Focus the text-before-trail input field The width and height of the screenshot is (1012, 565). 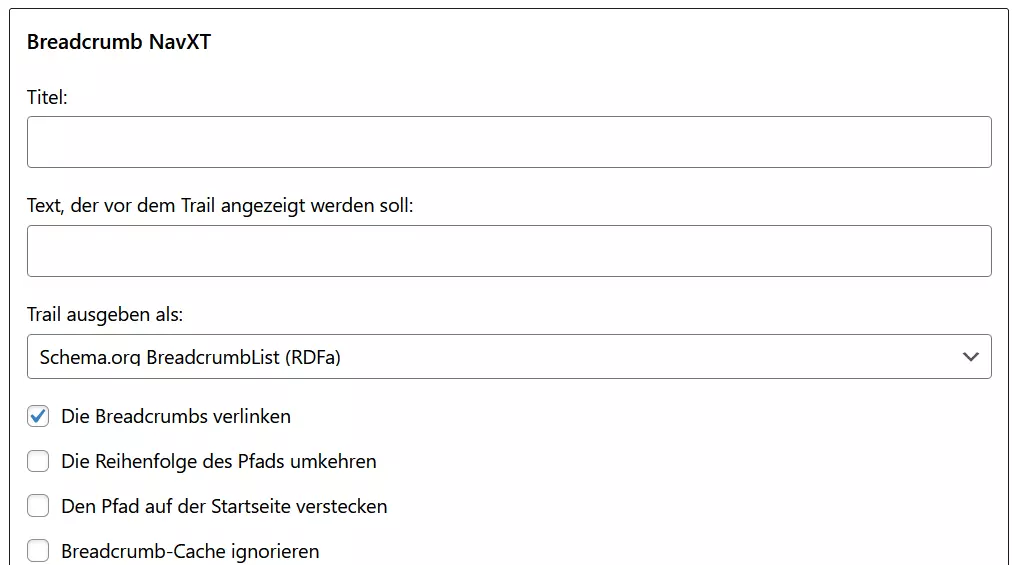[x=509, y=251]
